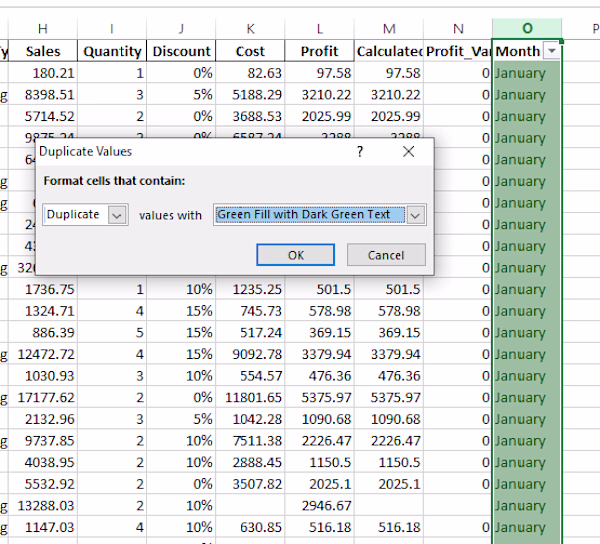Select column O header
The height and width of the screenshot is (544, 600).
[x=527, y=29]
